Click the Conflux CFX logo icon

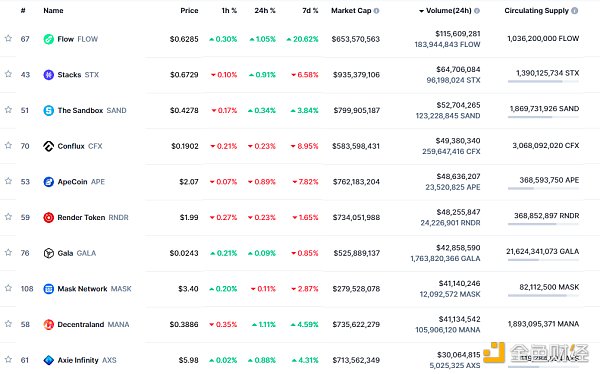49,146
